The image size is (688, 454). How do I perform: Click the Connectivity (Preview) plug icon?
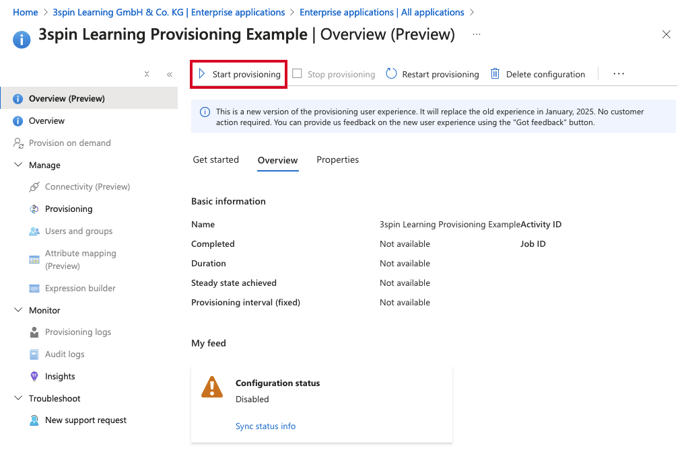pyautogui.click(x=34, y=187)
